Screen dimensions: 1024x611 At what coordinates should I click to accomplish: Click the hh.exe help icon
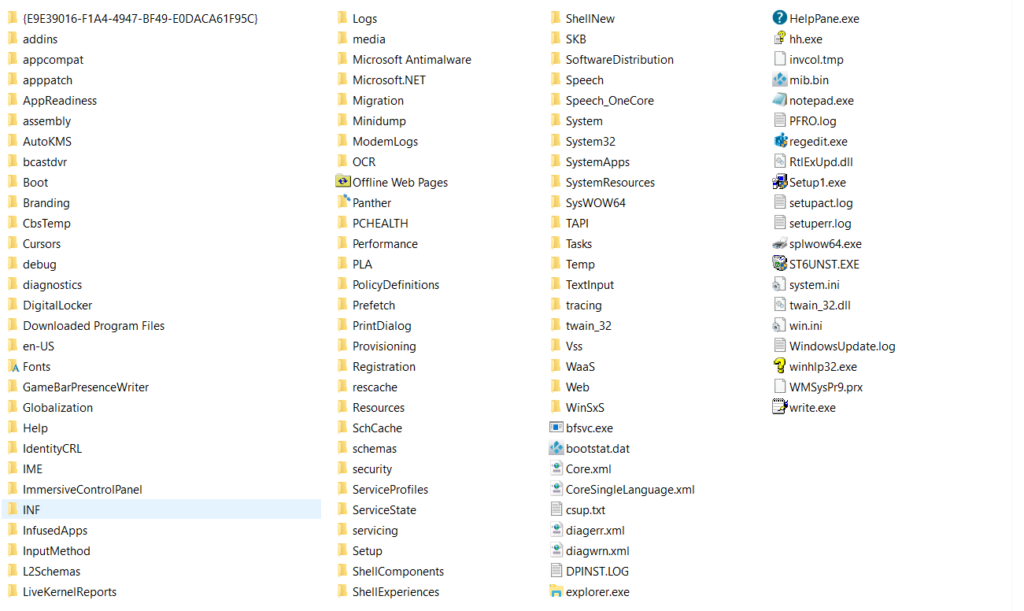[779, 39]
